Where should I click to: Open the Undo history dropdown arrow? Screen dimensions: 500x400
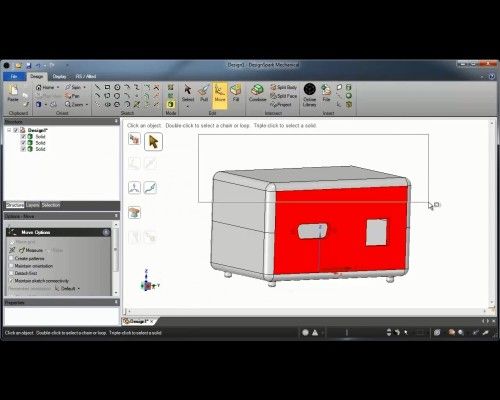pyautogui.click(x=44, y=65)
